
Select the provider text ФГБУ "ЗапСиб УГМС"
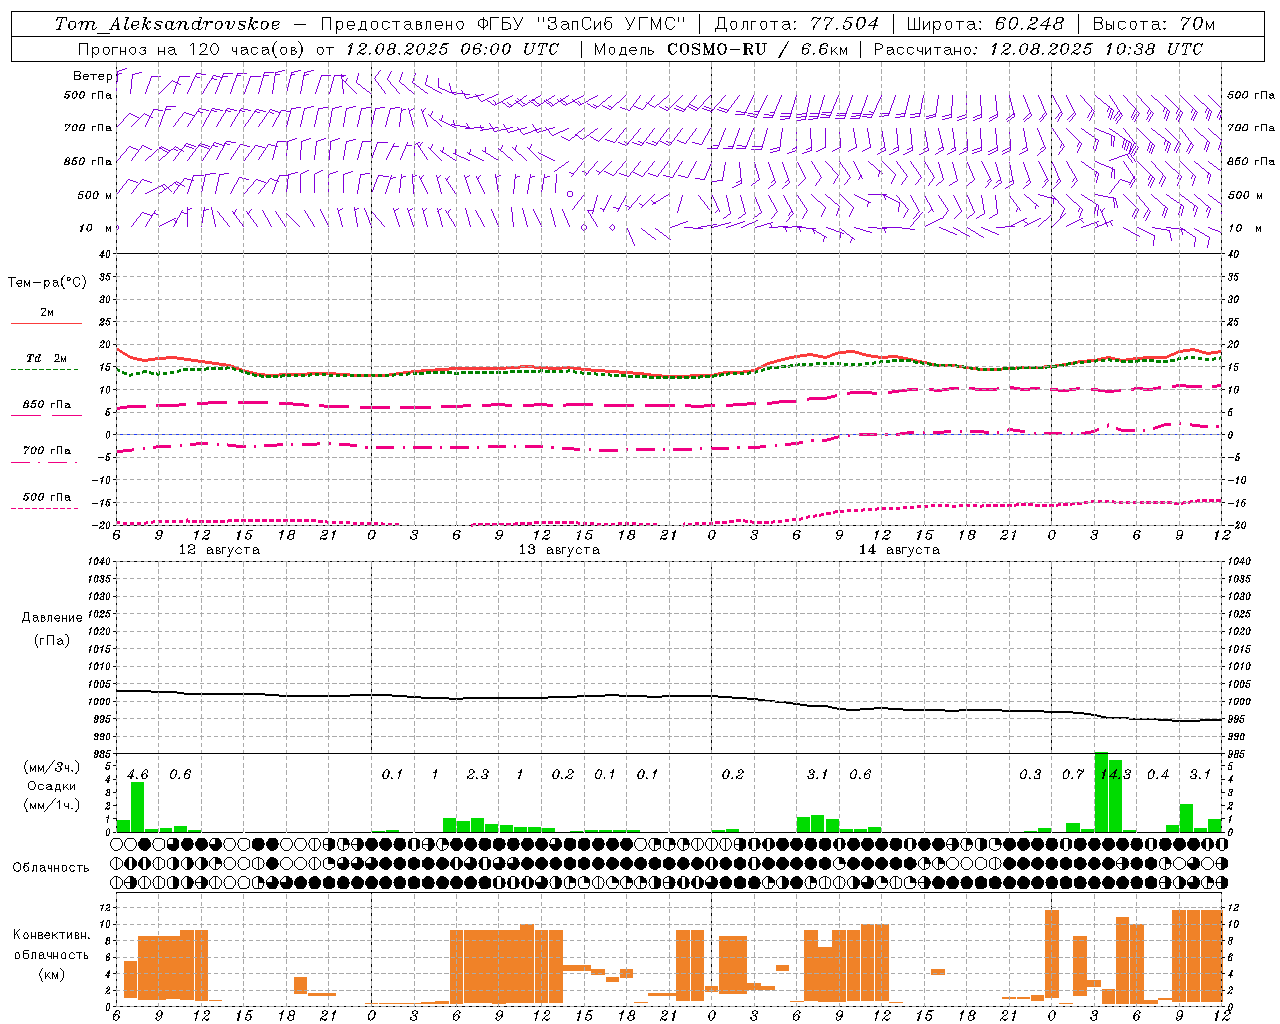click(x=581, y=24)
